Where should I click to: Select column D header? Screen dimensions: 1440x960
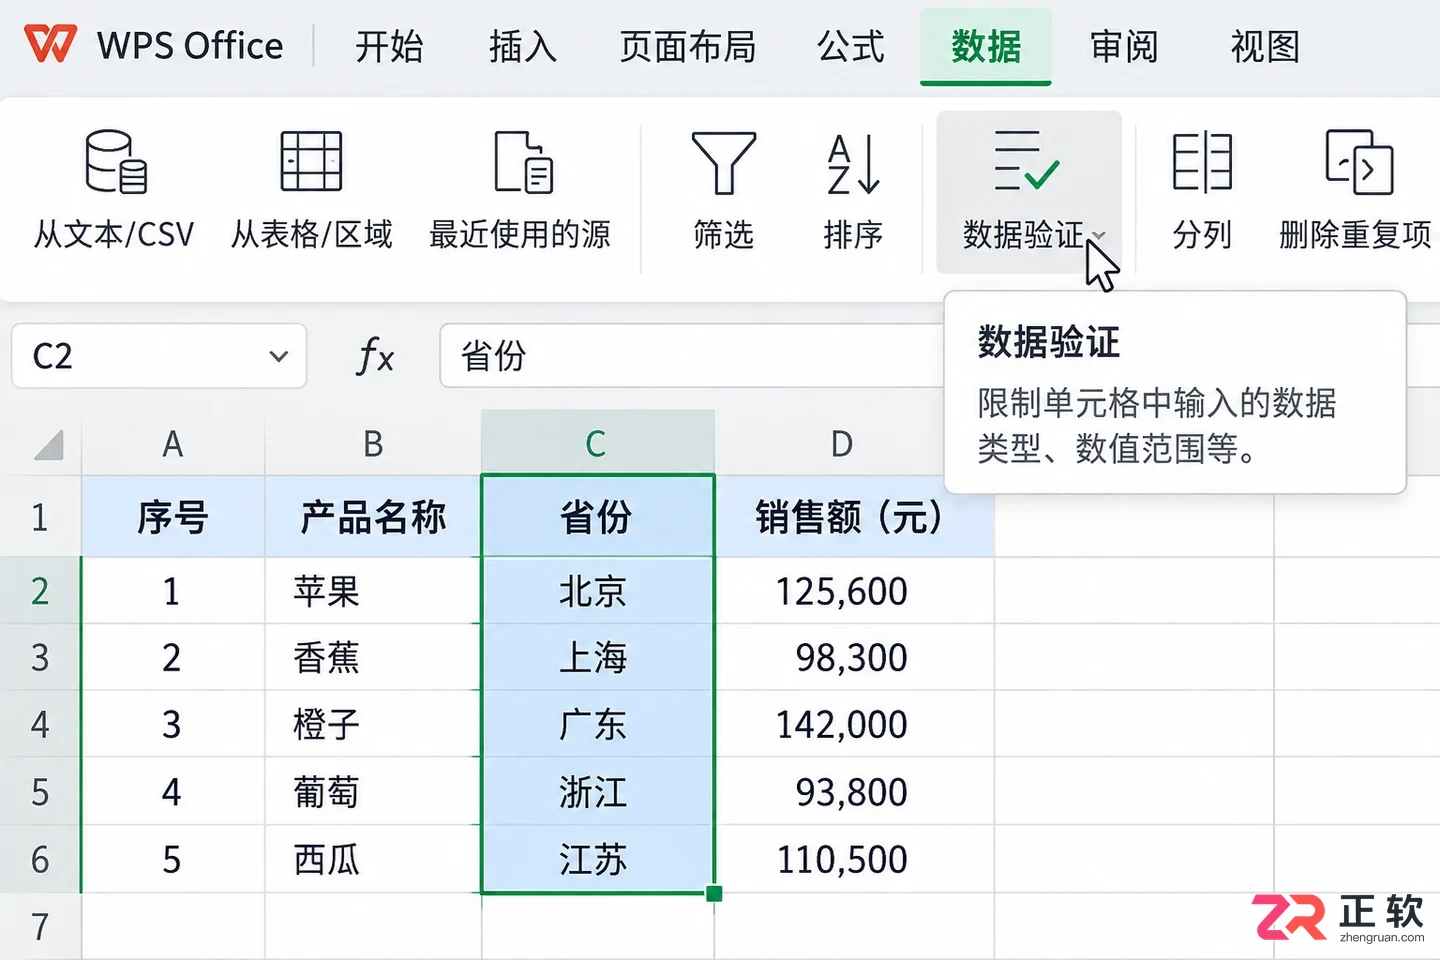(842, 443)
